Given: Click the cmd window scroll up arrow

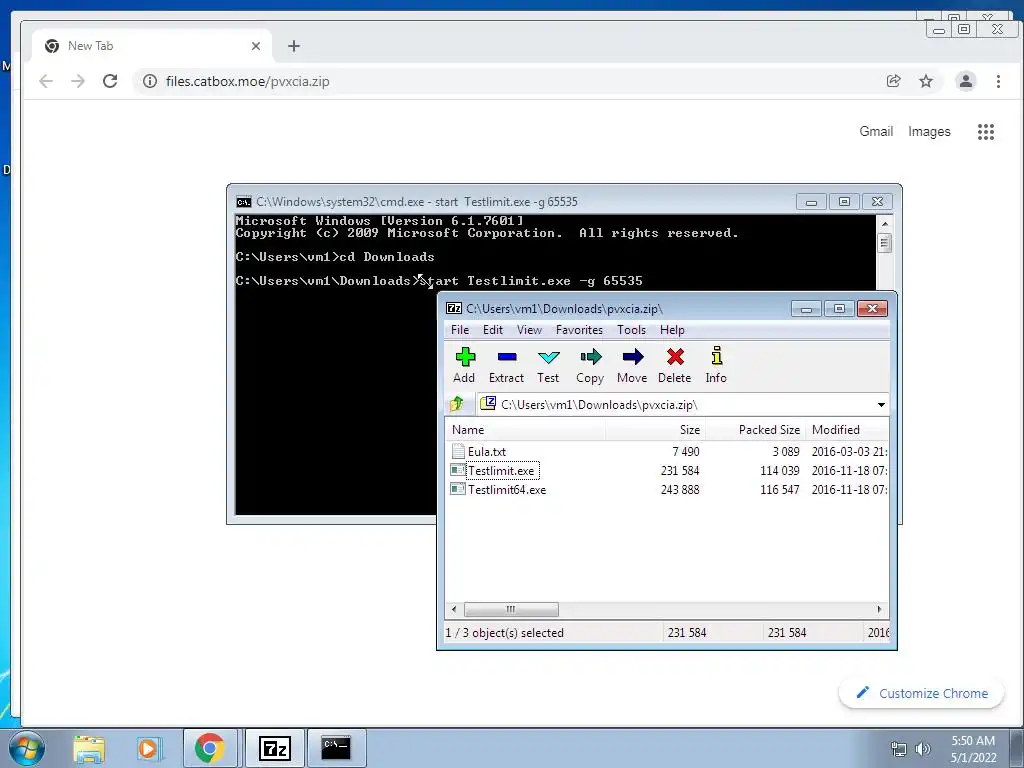Looking at the screenshot, I should (884, 223).
